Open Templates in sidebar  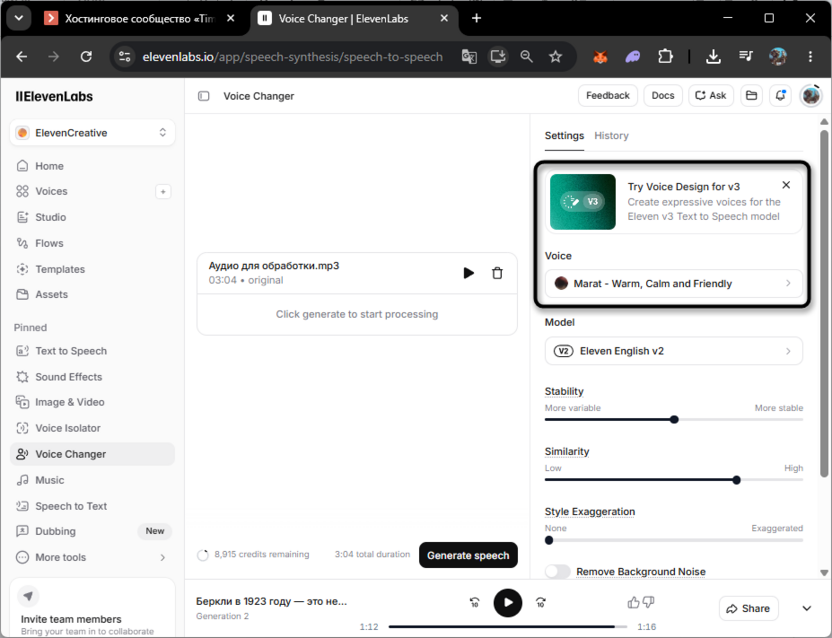tap(92, 269)
